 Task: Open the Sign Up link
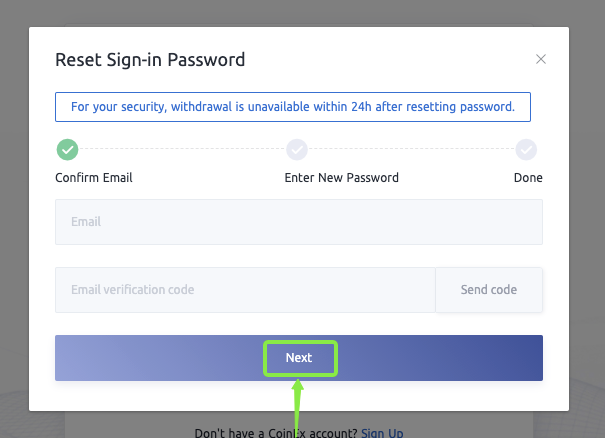[382, 432]
